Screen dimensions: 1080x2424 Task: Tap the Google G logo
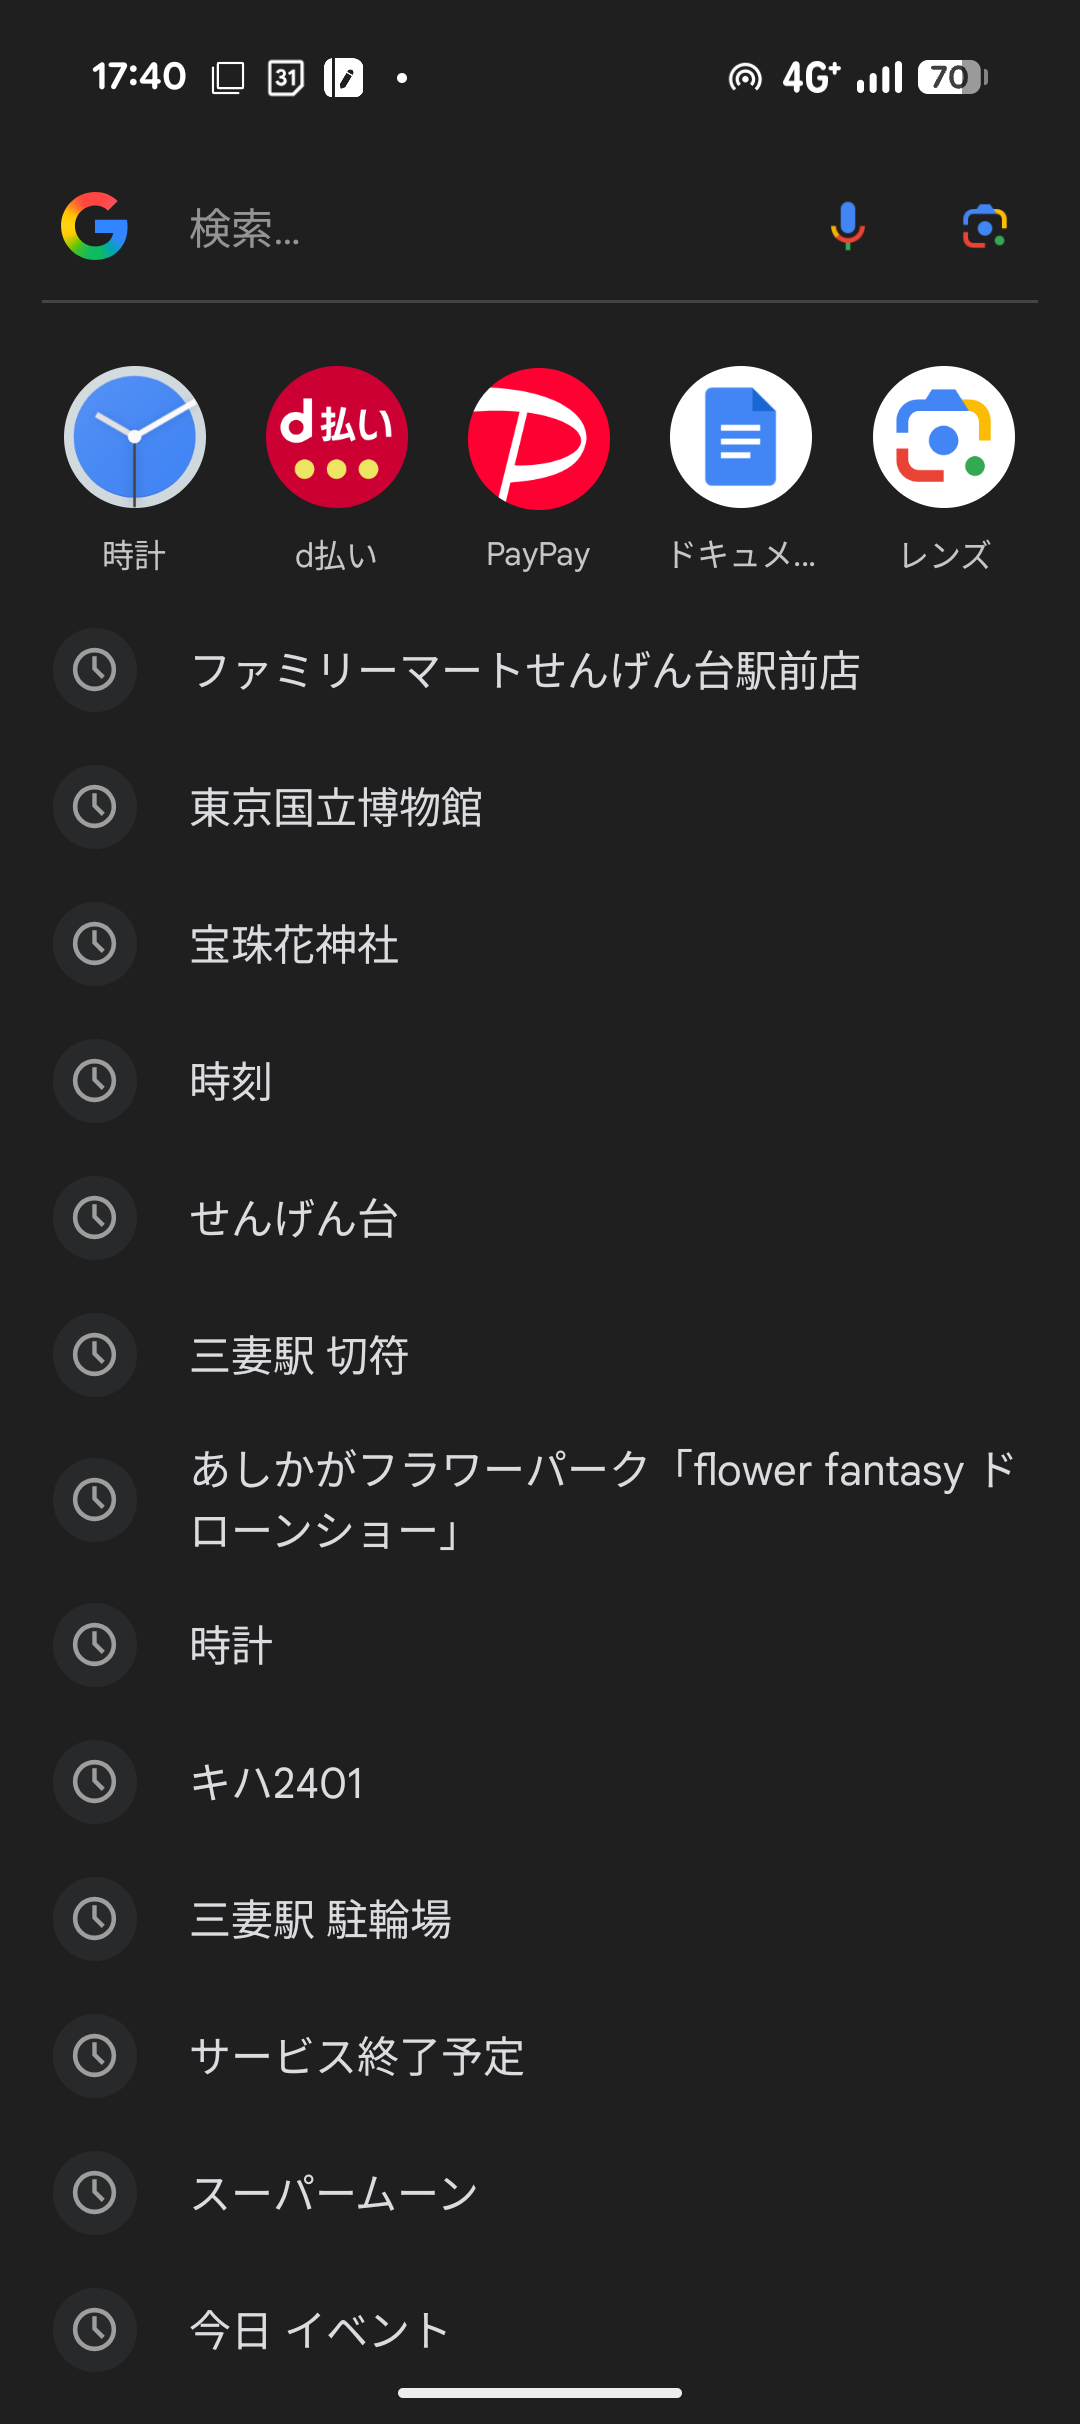tap(94, 226)
